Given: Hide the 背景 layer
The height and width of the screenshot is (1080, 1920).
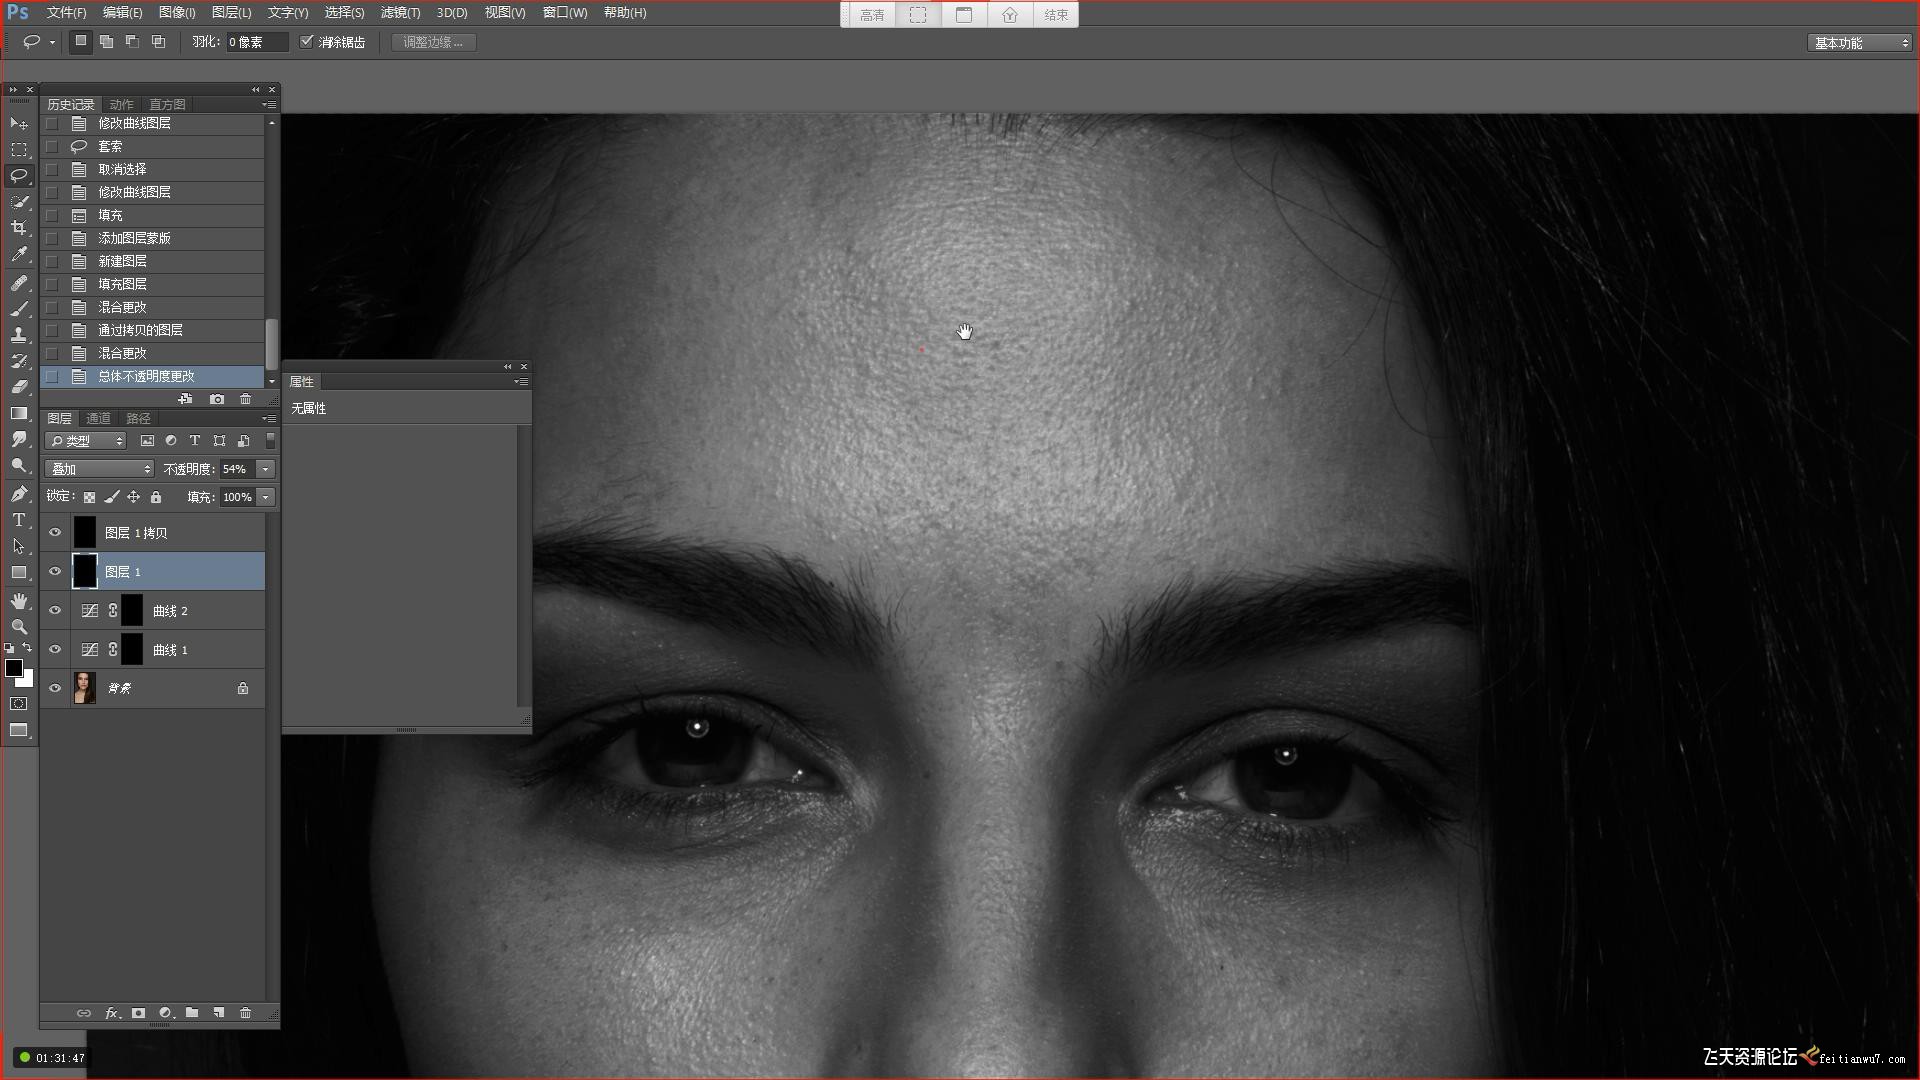Looking at the screenshot, I should click(55, 688).
